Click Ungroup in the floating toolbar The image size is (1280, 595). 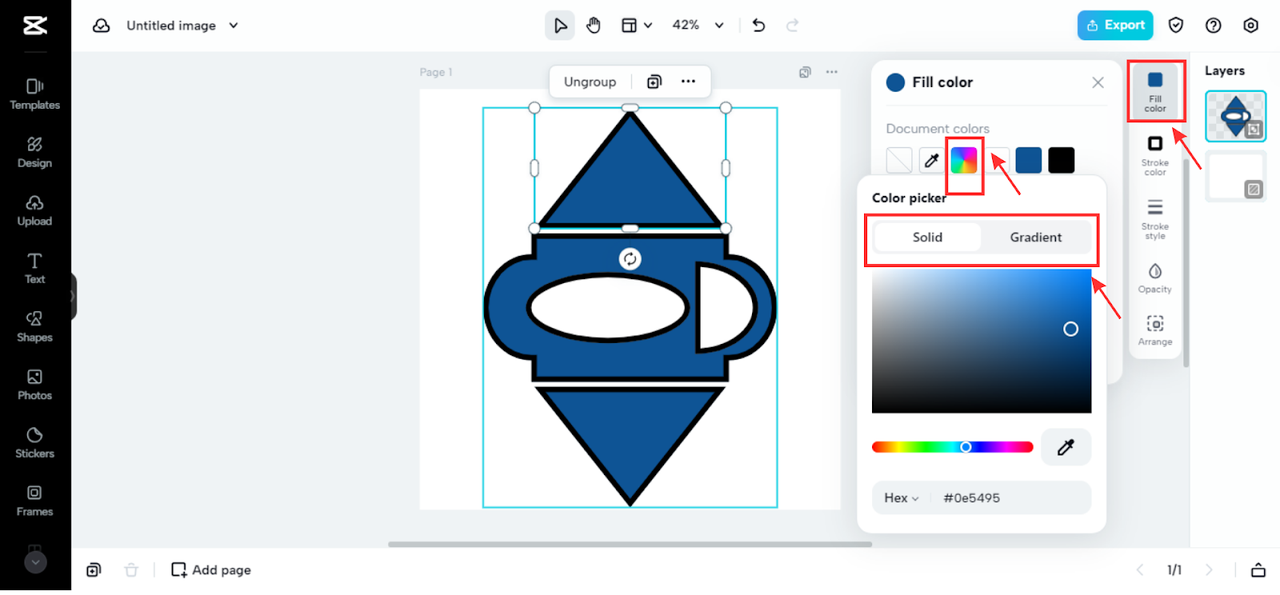[x=590, y=82]
